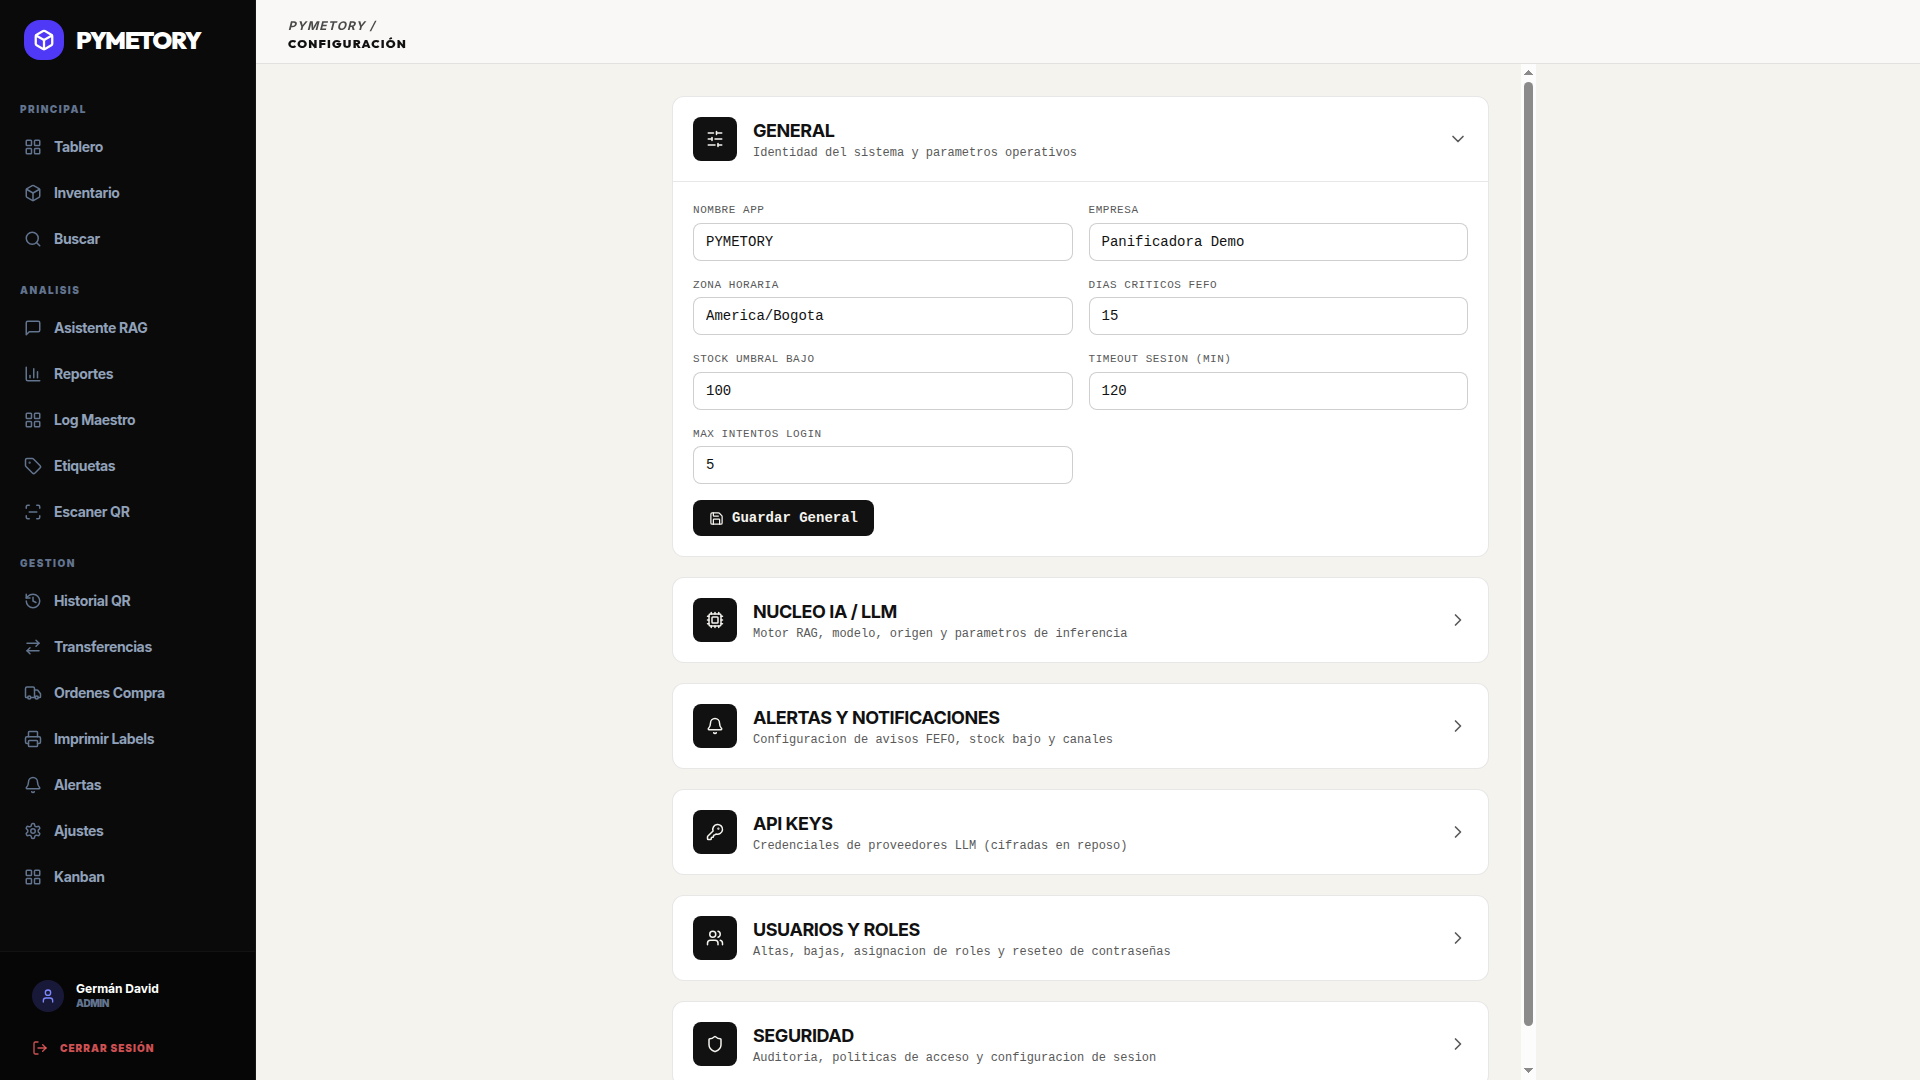The image size is (1920, 1080).
Task: Click the vertical page scrollbar thumb
Action: coord(1528,553)
